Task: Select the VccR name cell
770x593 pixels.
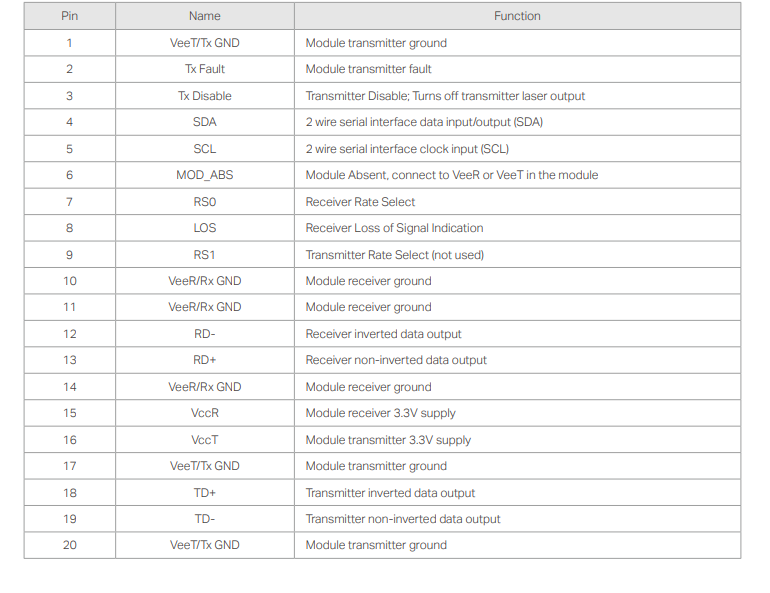Action: 204,413
